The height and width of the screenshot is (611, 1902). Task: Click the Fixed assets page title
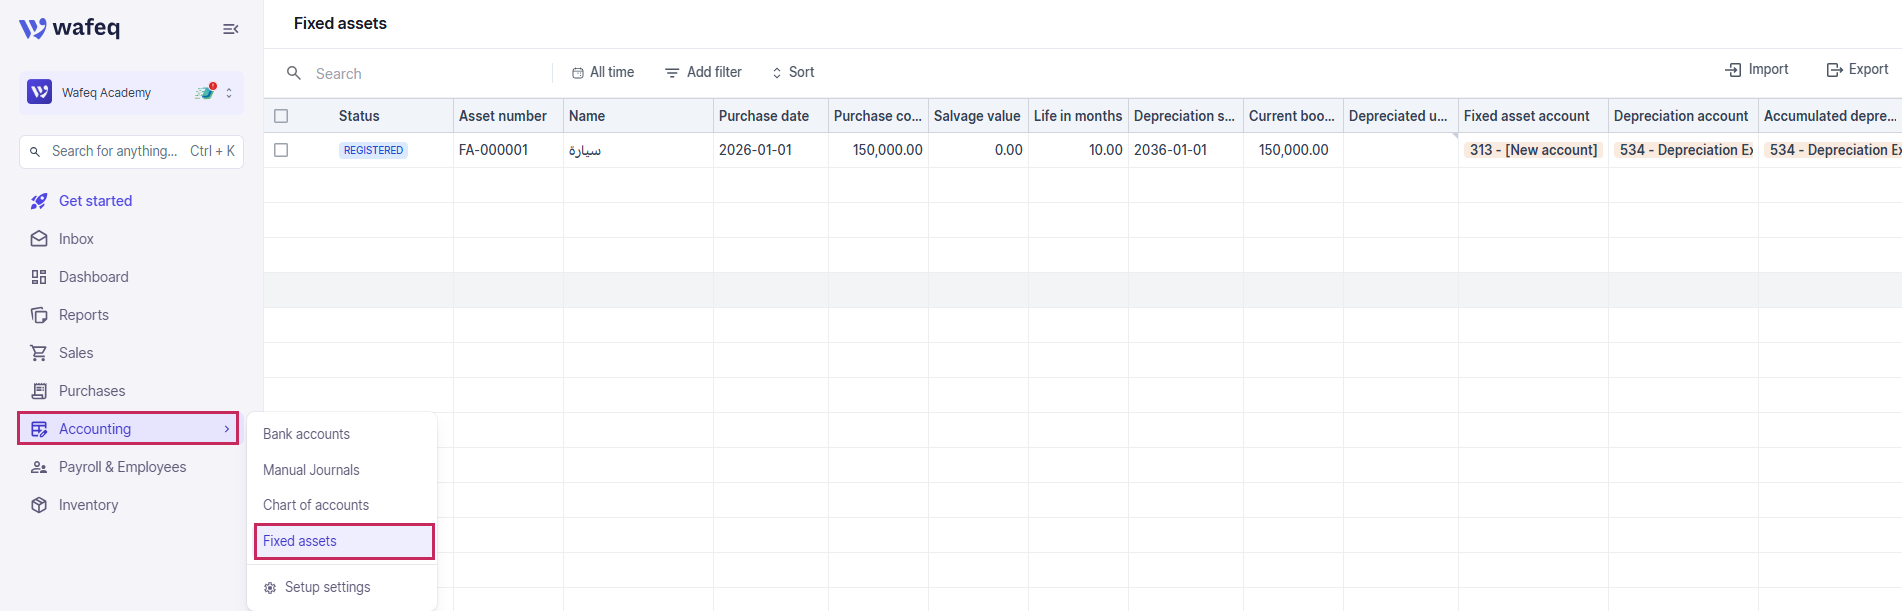(x=340, y=23)
